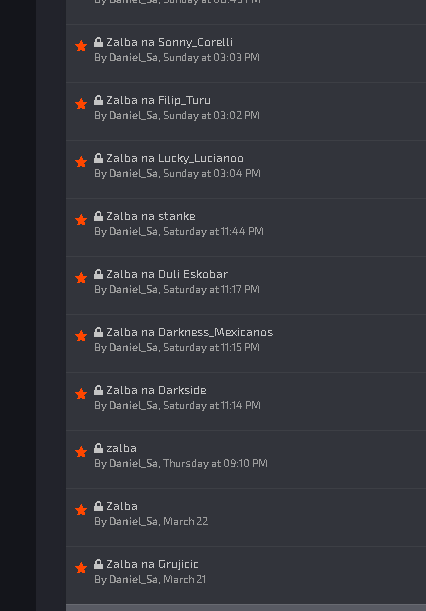Click the star icon beside lowercase zalba topic
The image size is (426, 611).
point(81,452)
